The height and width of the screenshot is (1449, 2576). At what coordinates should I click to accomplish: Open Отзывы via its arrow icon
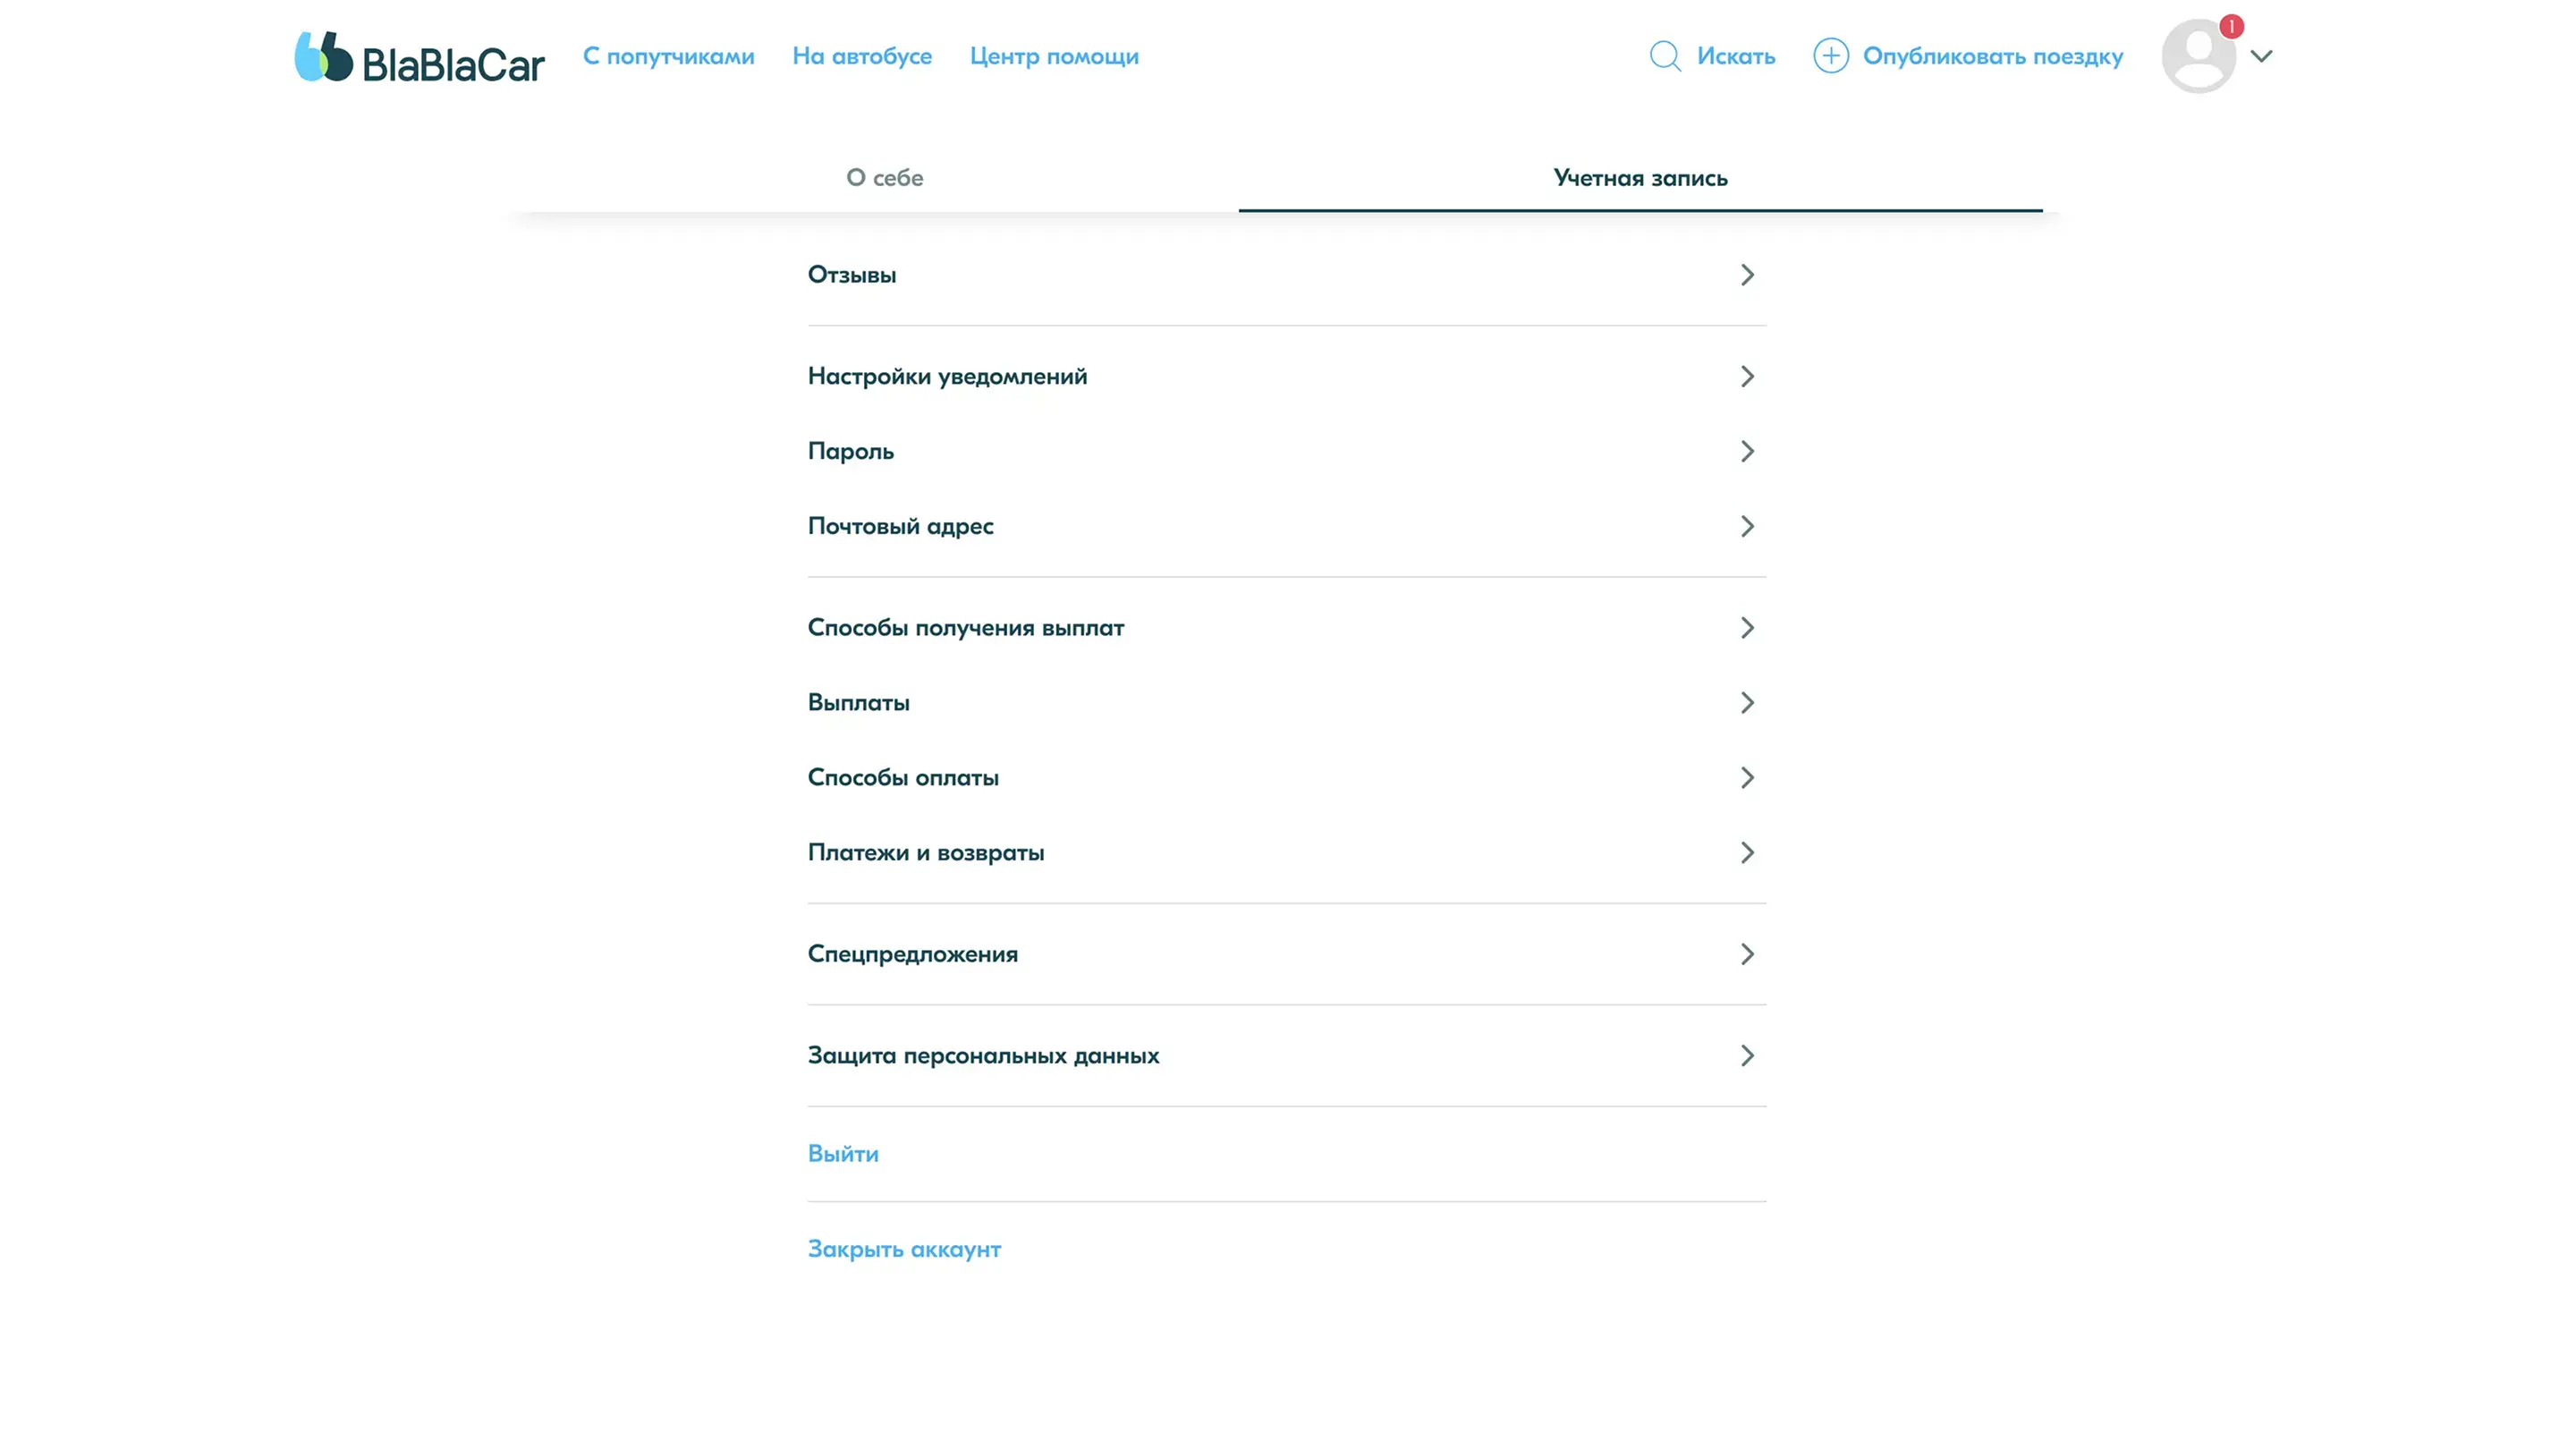coord(1746,275)
